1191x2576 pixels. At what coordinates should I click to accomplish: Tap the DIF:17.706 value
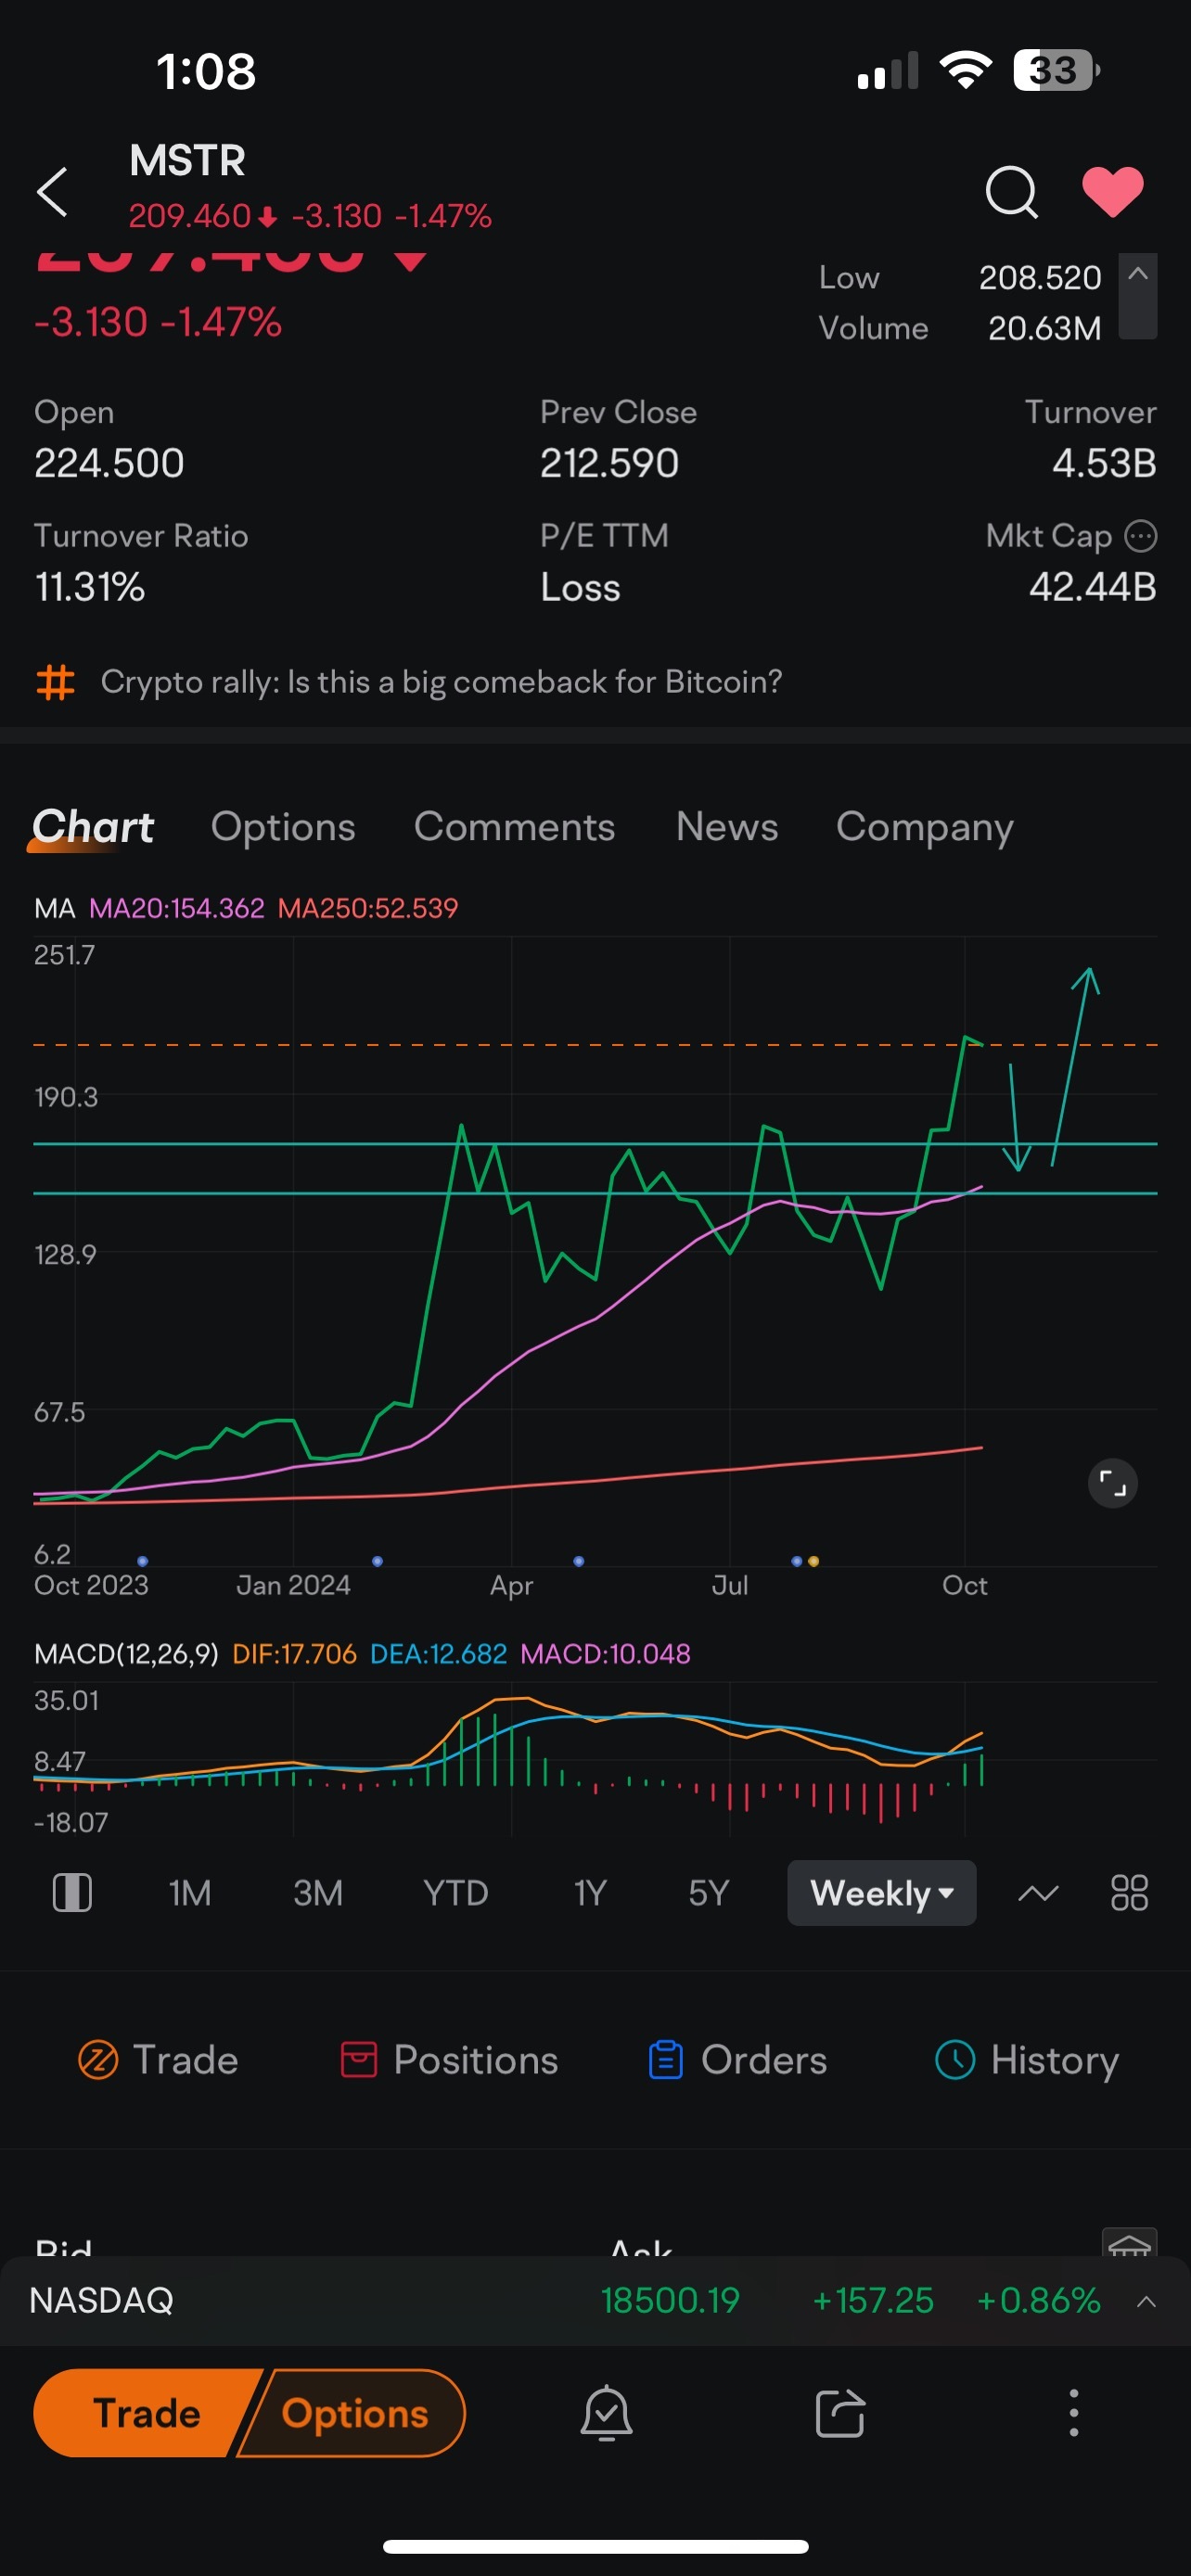294,1654
